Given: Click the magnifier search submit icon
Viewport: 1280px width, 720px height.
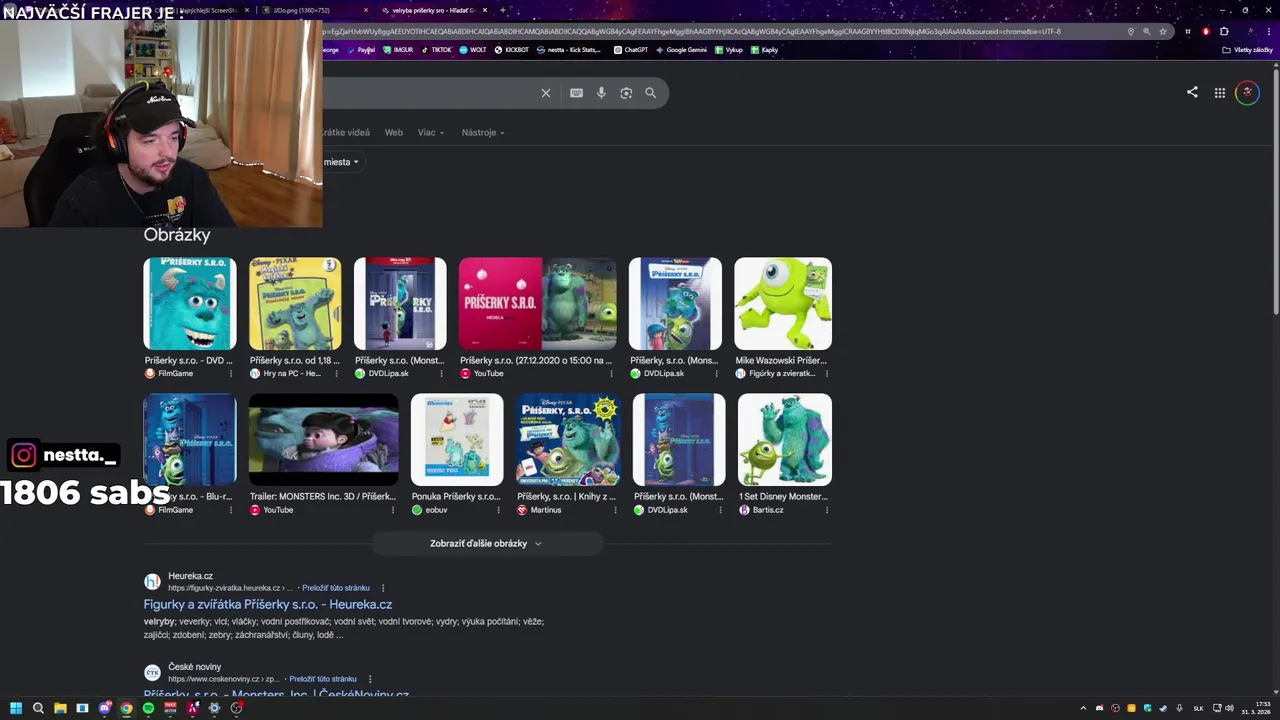Looking at the screenshot, I should pos(651,93).
